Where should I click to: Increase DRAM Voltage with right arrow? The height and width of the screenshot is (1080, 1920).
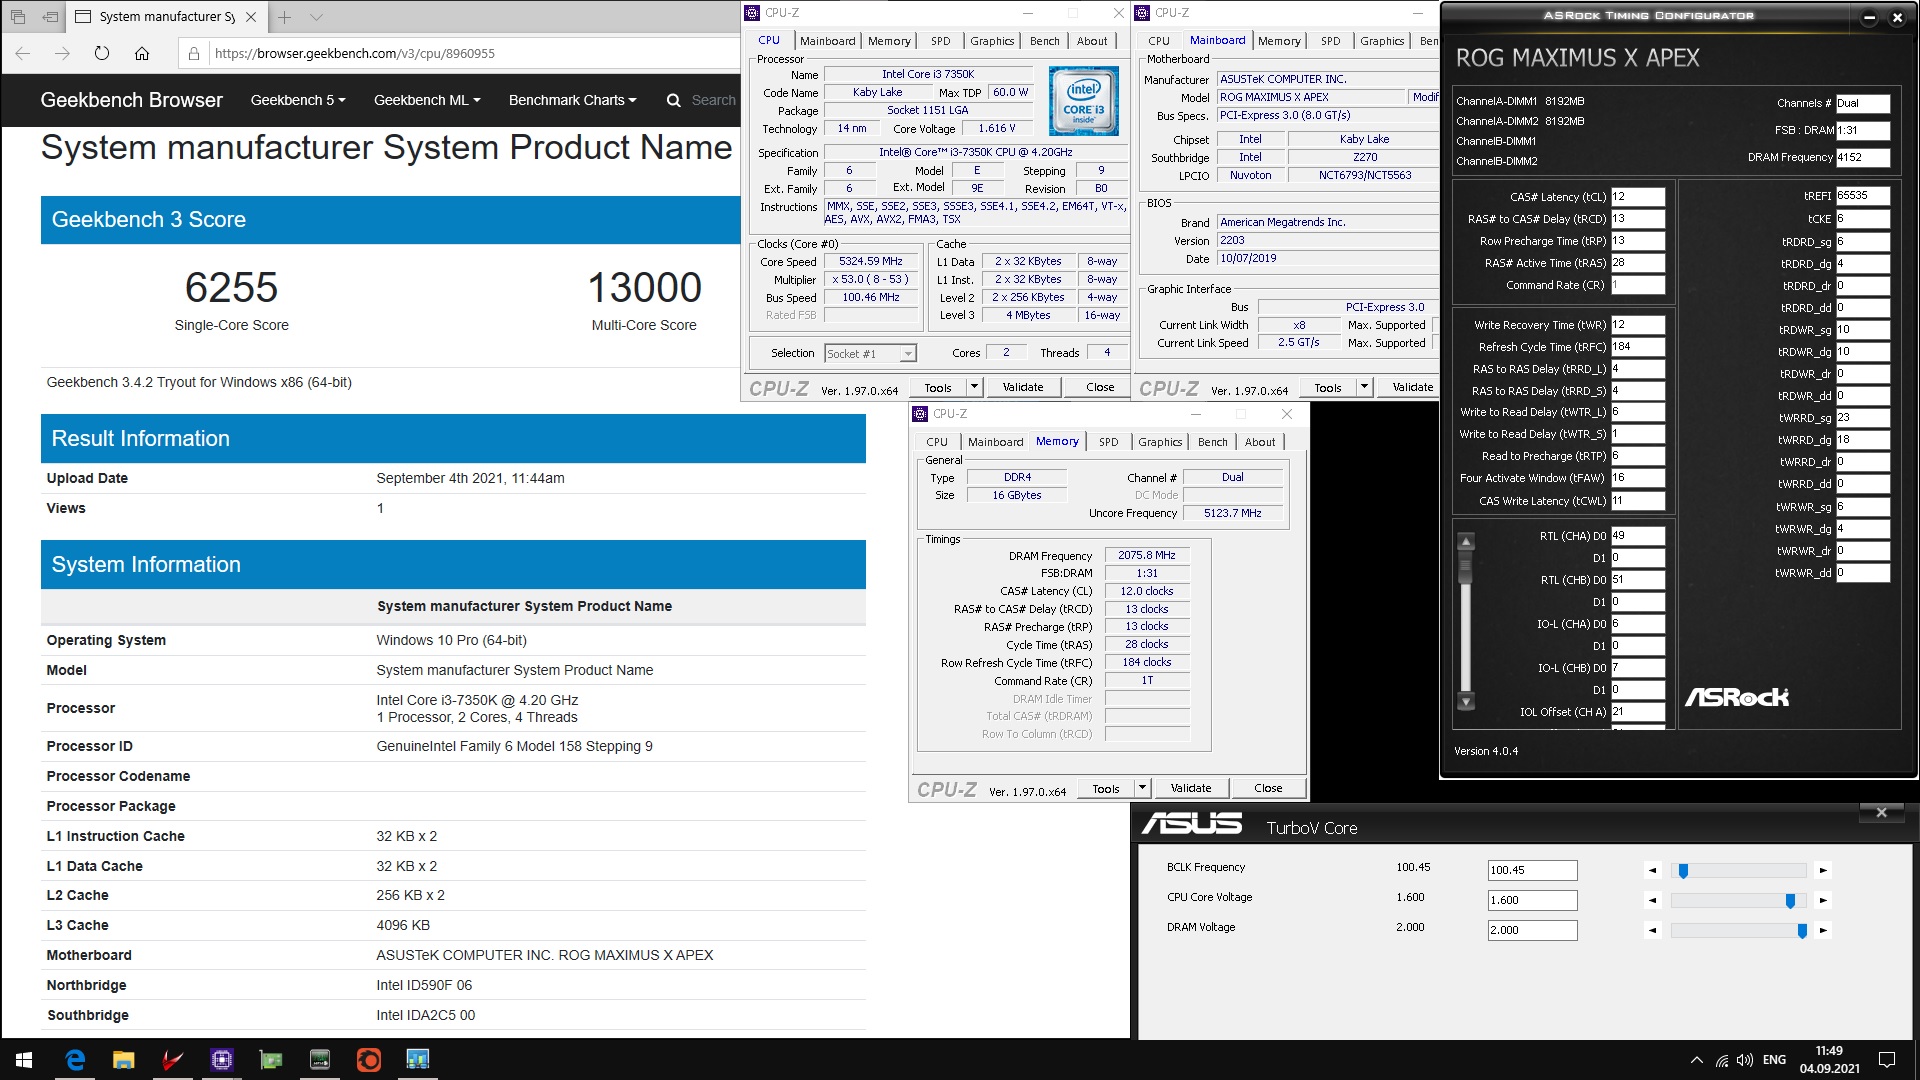(1822, 931)
